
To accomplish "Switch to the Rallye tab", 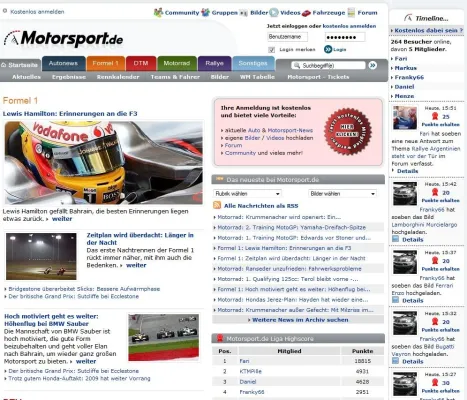I will pos(214,63).
